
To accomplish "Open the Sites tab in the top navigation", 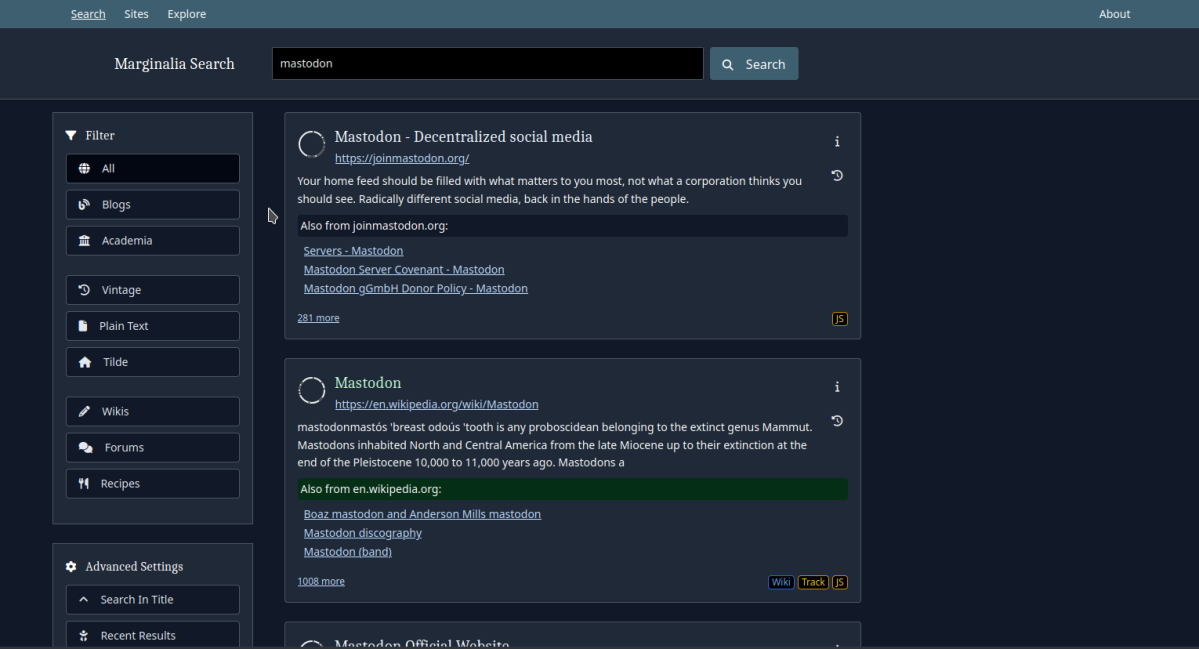I will 136,14.
